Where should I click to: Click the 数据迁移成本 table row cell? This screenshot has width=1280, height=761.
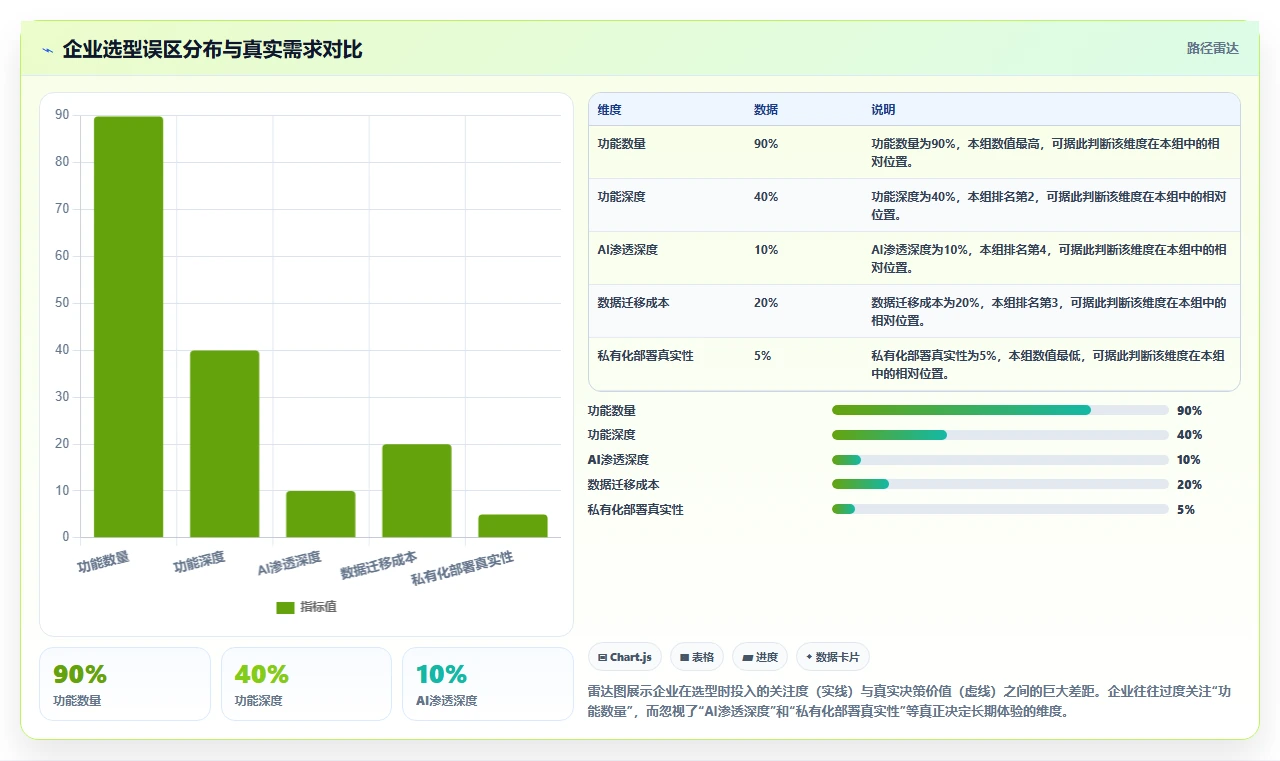[x=633, y=302]
